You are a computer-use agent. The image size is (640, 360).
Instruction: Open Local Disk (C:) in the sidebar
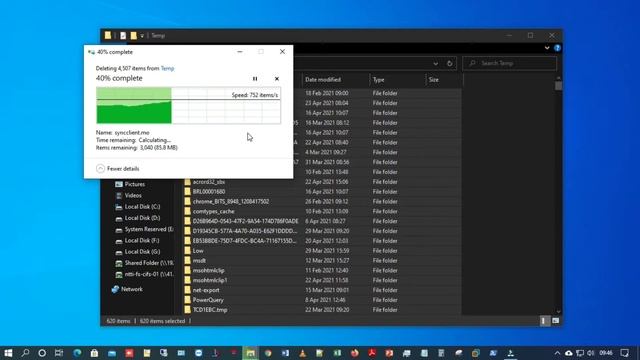(x=142, y=207)
